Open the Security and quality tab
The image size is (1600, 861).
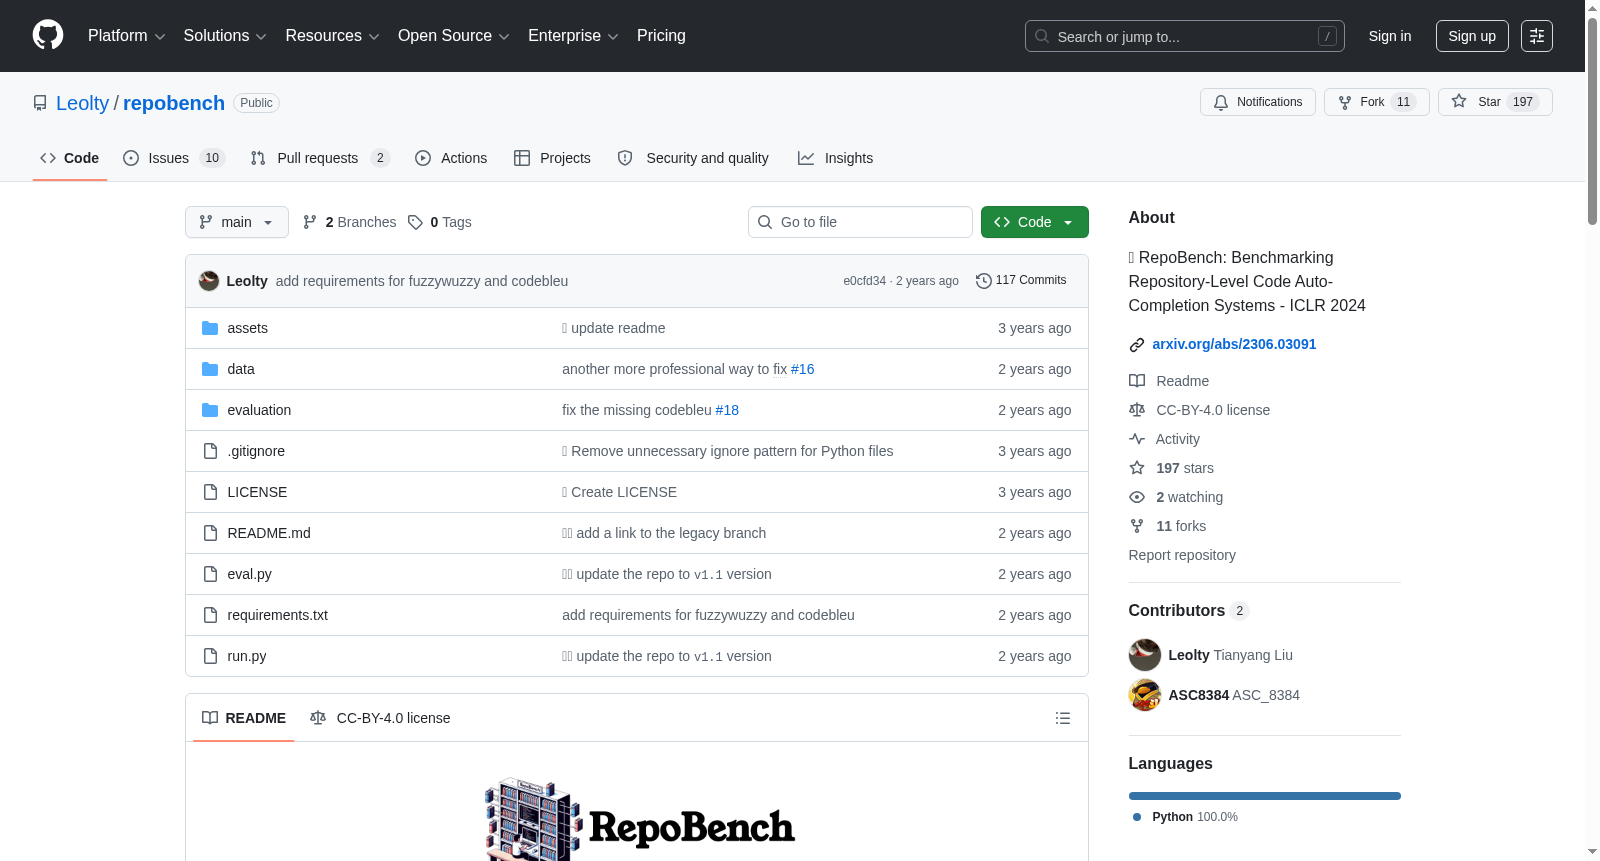coord(693,158)
